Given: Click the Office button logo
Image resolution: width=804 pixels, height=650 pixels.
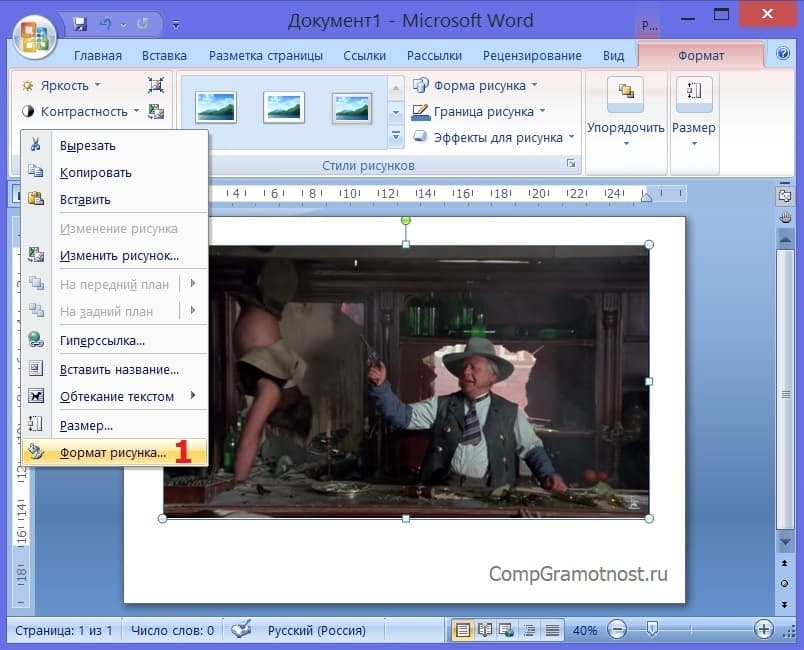Looking at the screenshot, I should (x=34, y=37).
